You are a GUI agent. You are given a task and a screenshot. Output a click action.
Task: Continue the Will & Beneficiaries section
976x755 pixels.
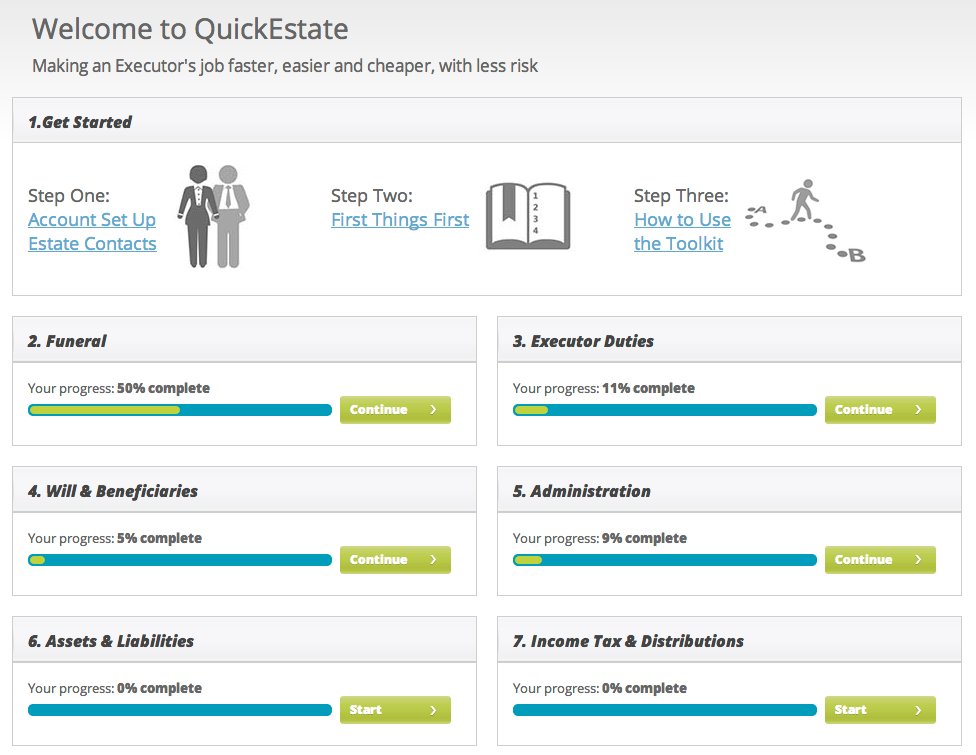[x=395, y=560]
